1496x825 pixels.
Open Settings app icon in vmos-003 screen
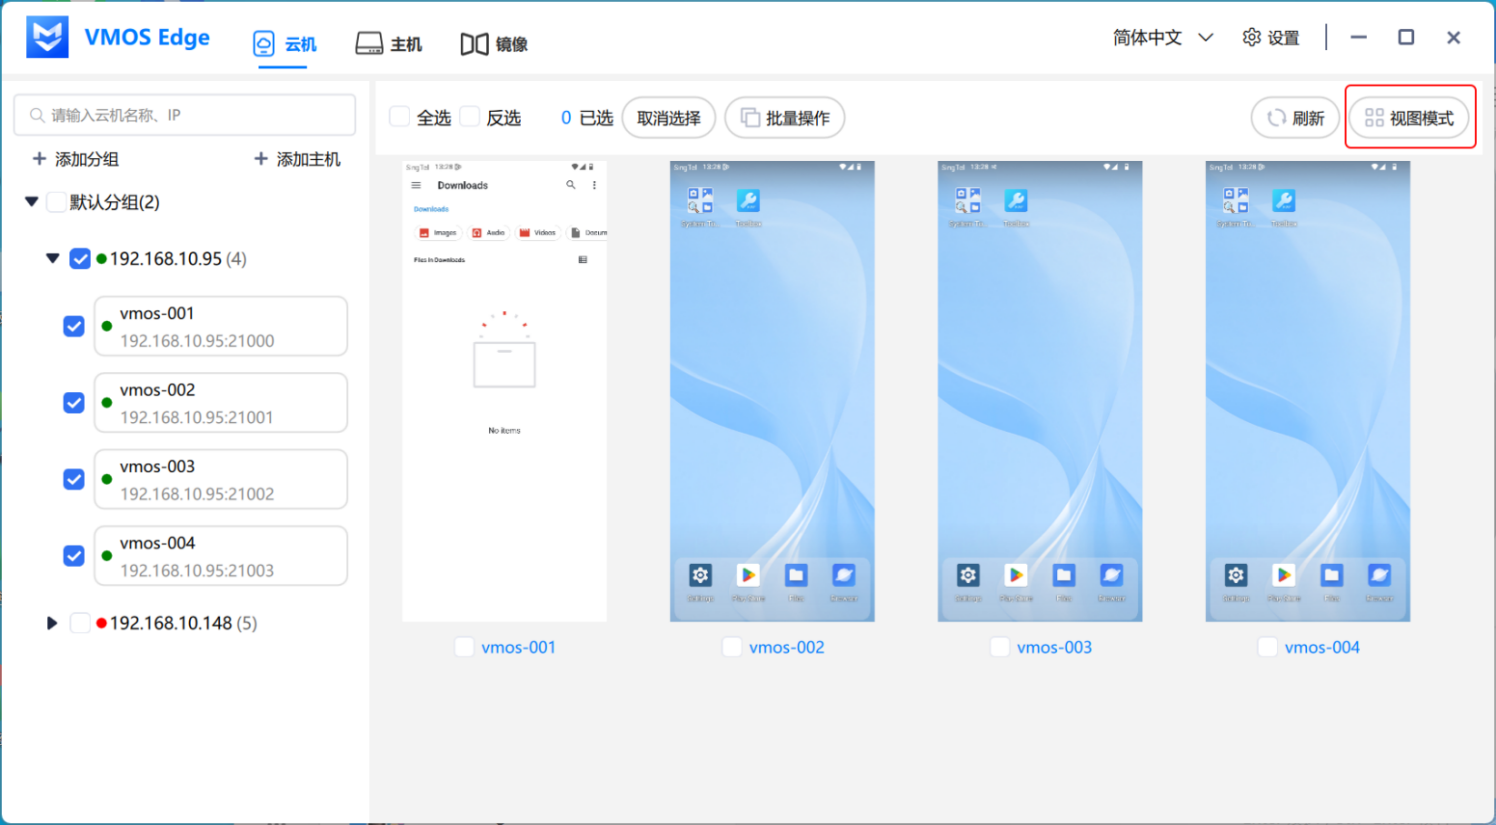pos(968,575)
